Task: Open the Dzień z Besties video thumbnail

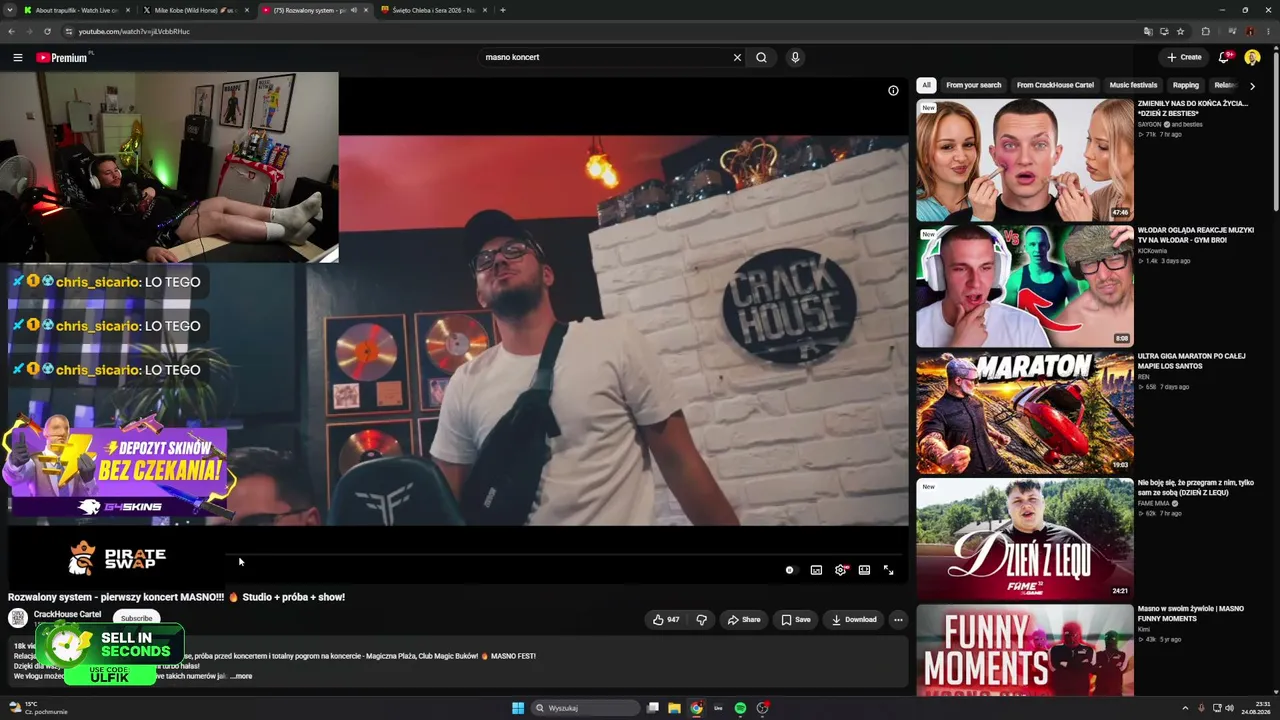Action: click(x=1025, y=160)
